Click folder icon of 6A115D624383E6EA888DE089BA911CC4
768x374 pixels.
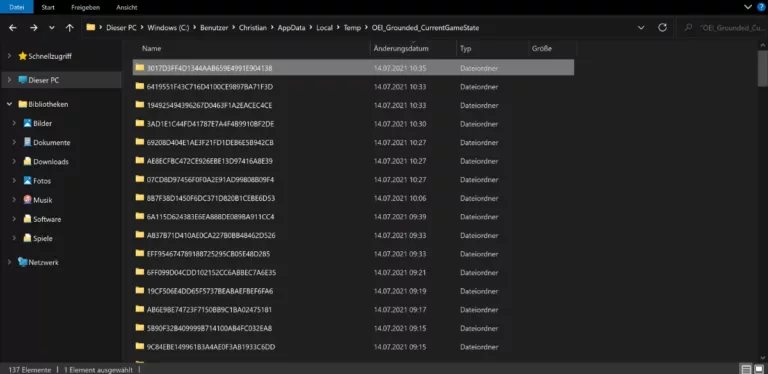[x=140, y=216]
